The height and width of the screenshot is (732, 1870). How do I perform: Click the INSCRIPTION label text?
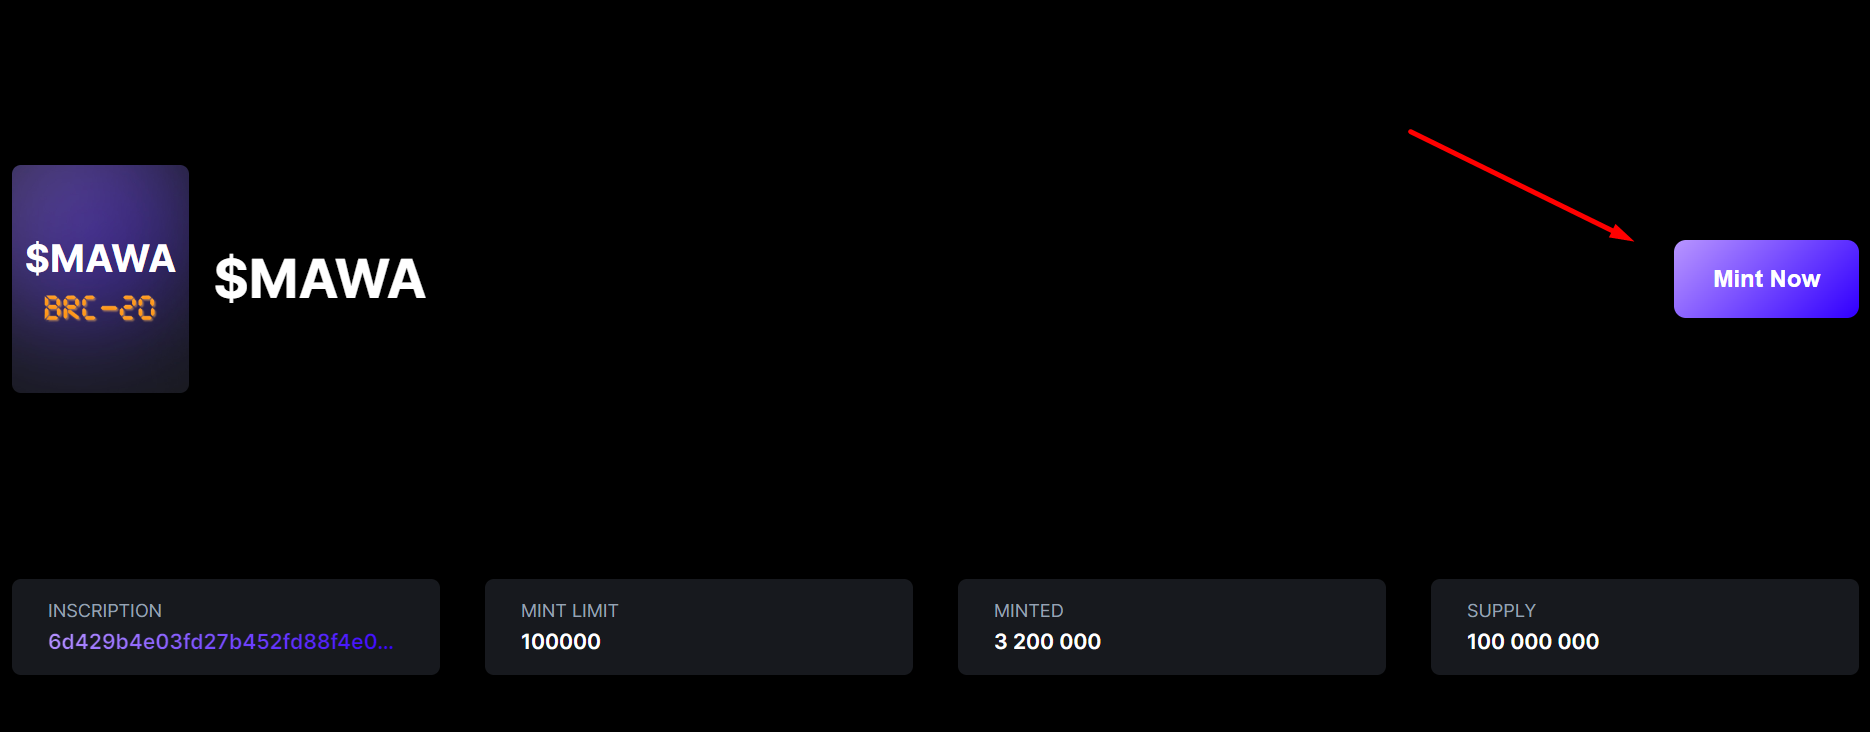[x=105, y=611]
